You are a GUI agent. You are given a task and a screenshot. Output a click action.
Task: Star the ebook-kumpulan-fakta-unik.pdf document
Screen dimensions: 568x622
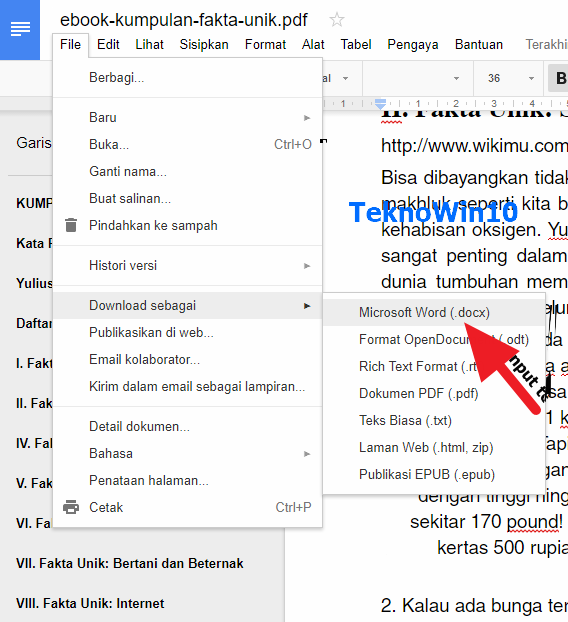coord(337,19)
